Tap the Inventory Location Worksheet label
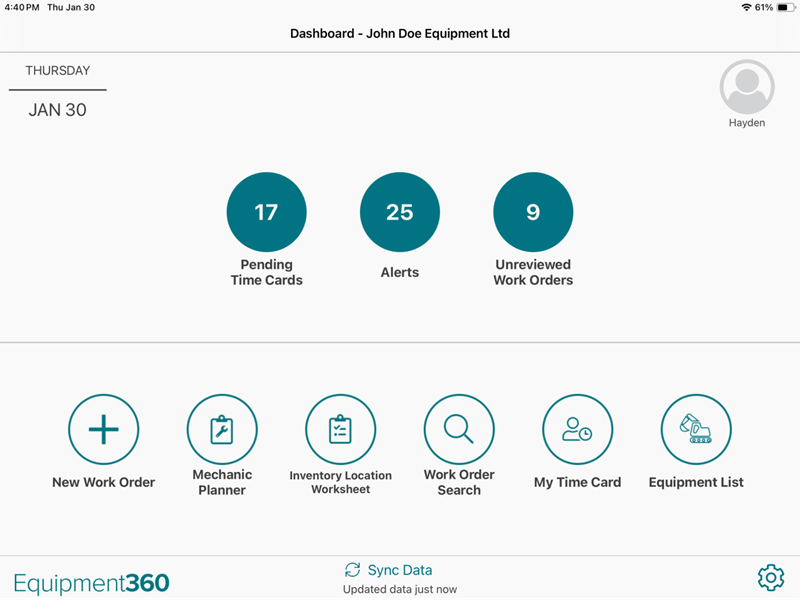 pos(340,482)
